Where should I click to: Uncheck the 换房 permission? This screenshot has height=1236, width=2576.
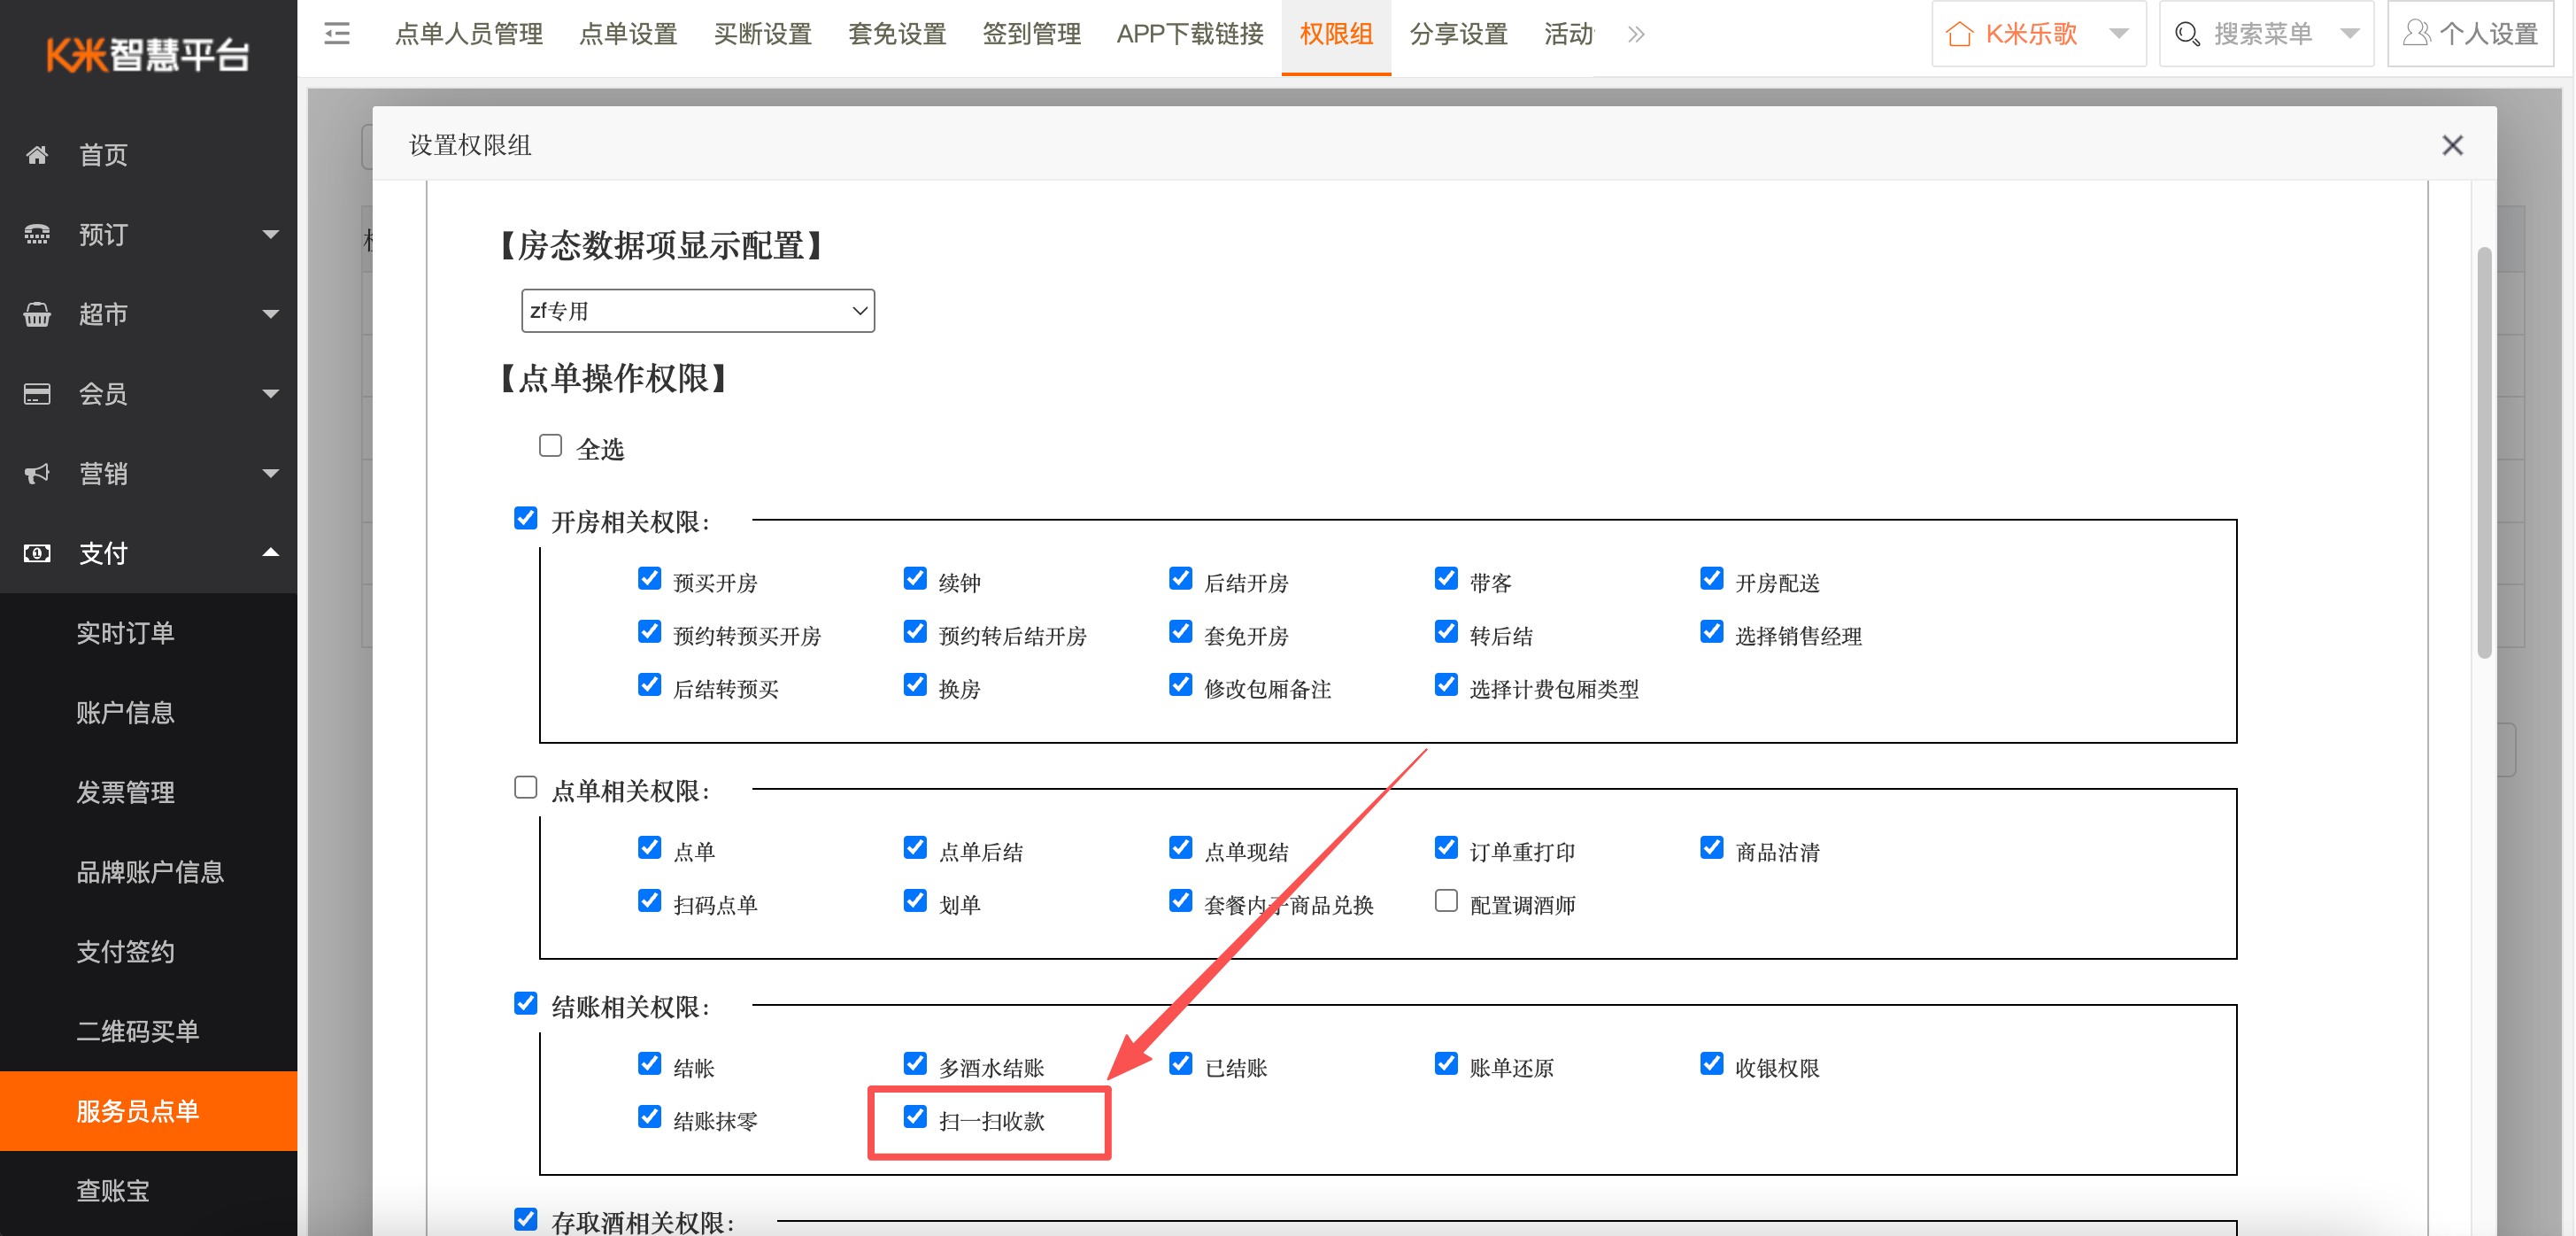coord(915,684)
